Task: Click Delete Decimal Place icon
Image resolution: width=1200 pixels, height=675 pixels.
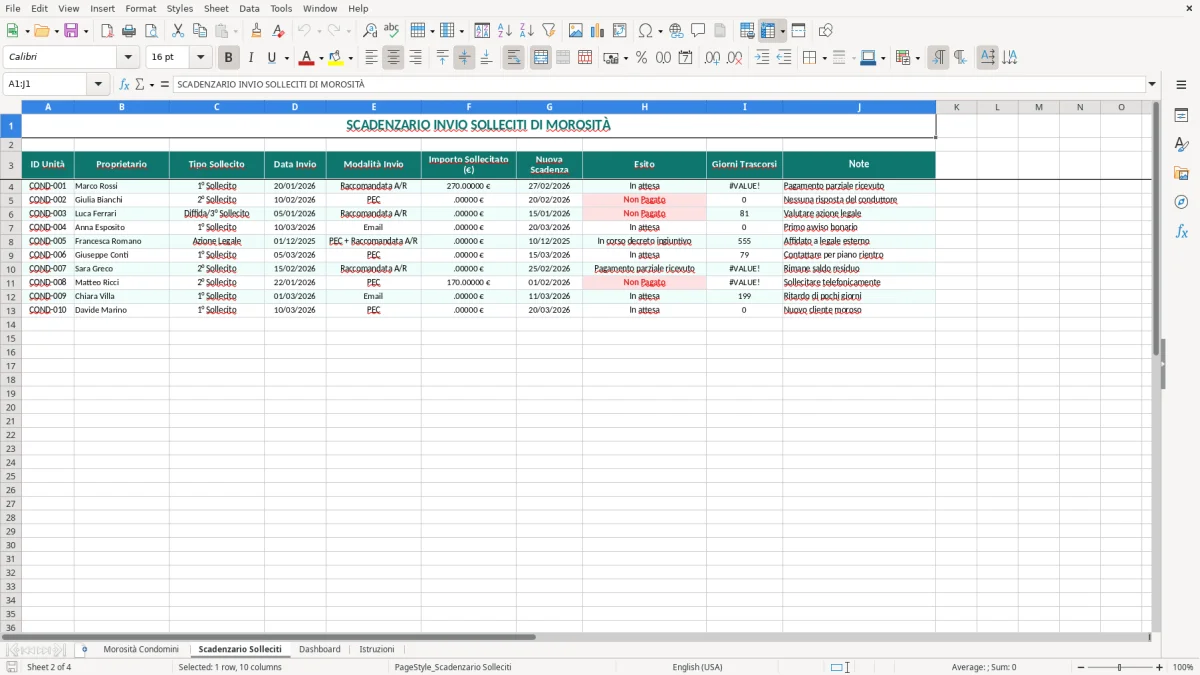Action: [x=734, y=58]
